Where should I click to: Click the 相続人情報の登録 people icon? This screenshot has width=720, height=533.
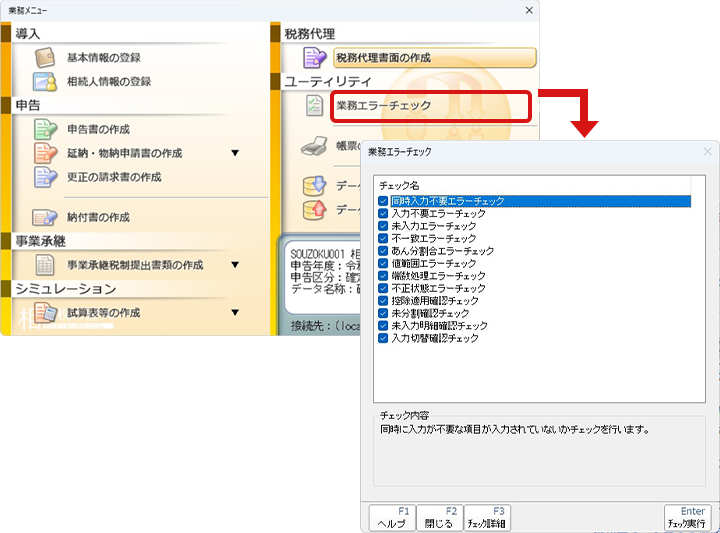click(45, 82)
